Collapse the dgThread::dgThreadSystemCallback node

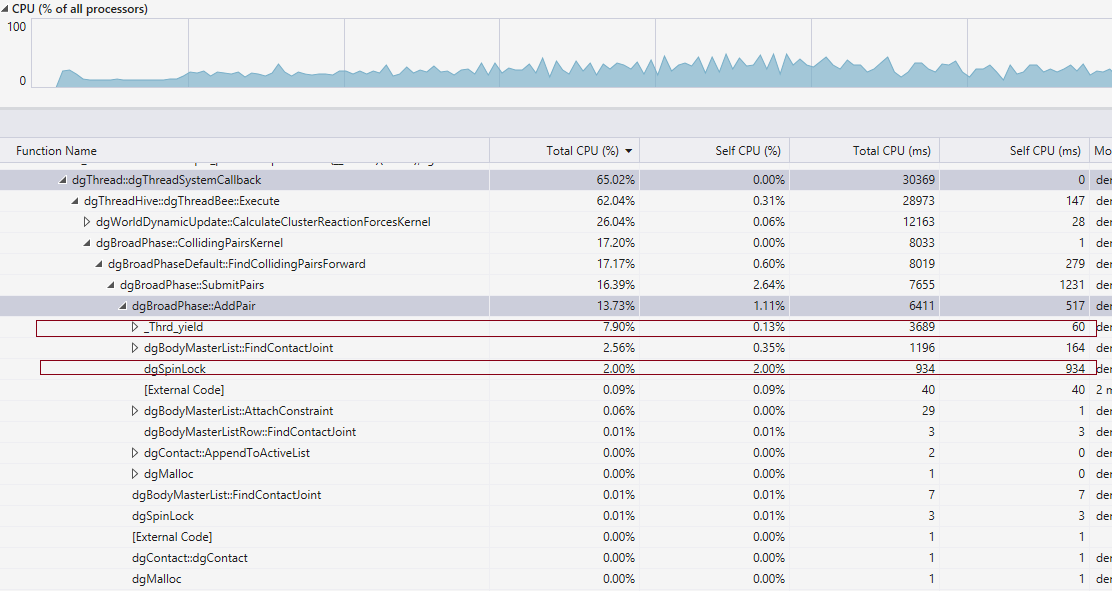tap(63, 180)
